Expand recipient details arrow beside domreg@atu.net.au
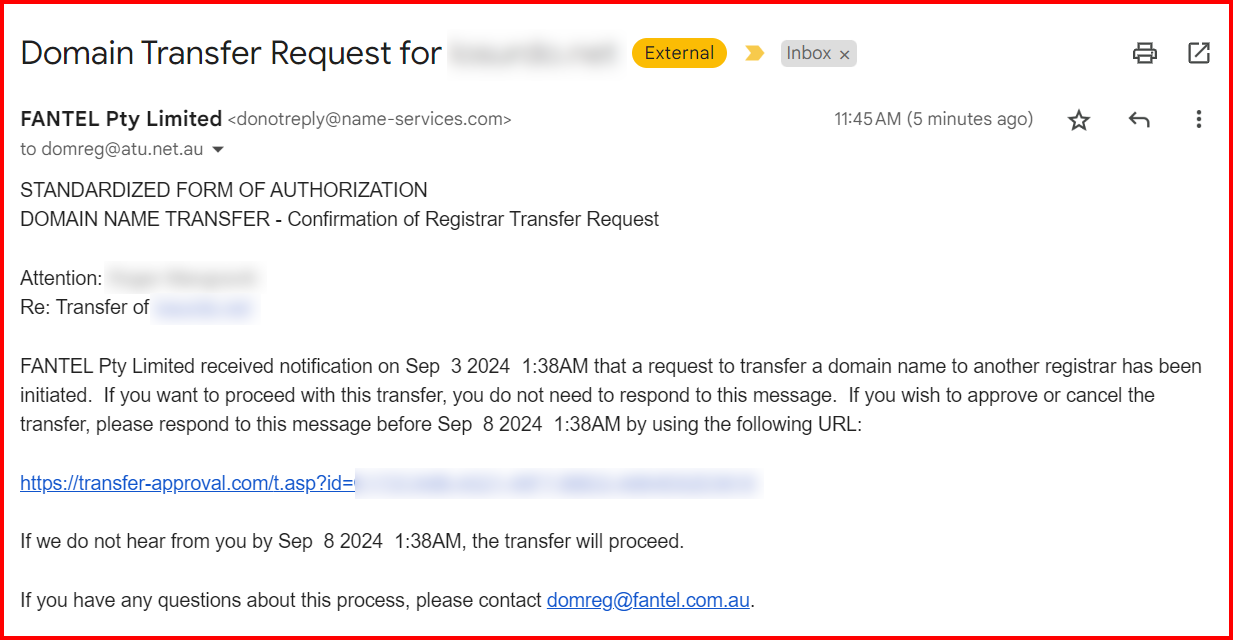Image resolution: width=1233 pixels, height=640 pixels. tap(218, 150)
